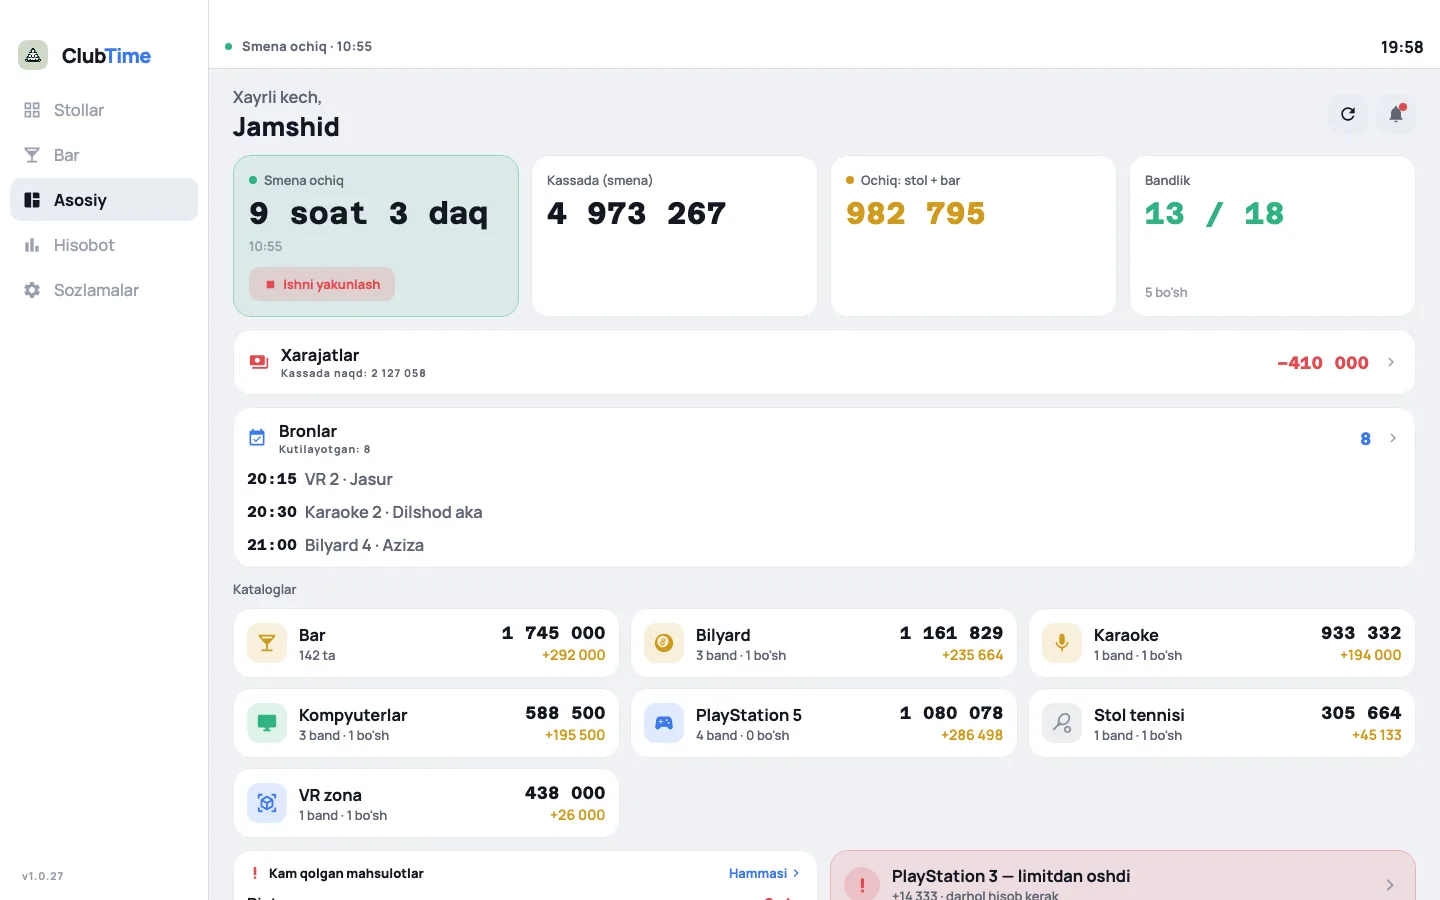Viewport: 1440px width, 900px height.
Task: Click the PlayStation 5 gamepad icon
Action: coord(664,723)
